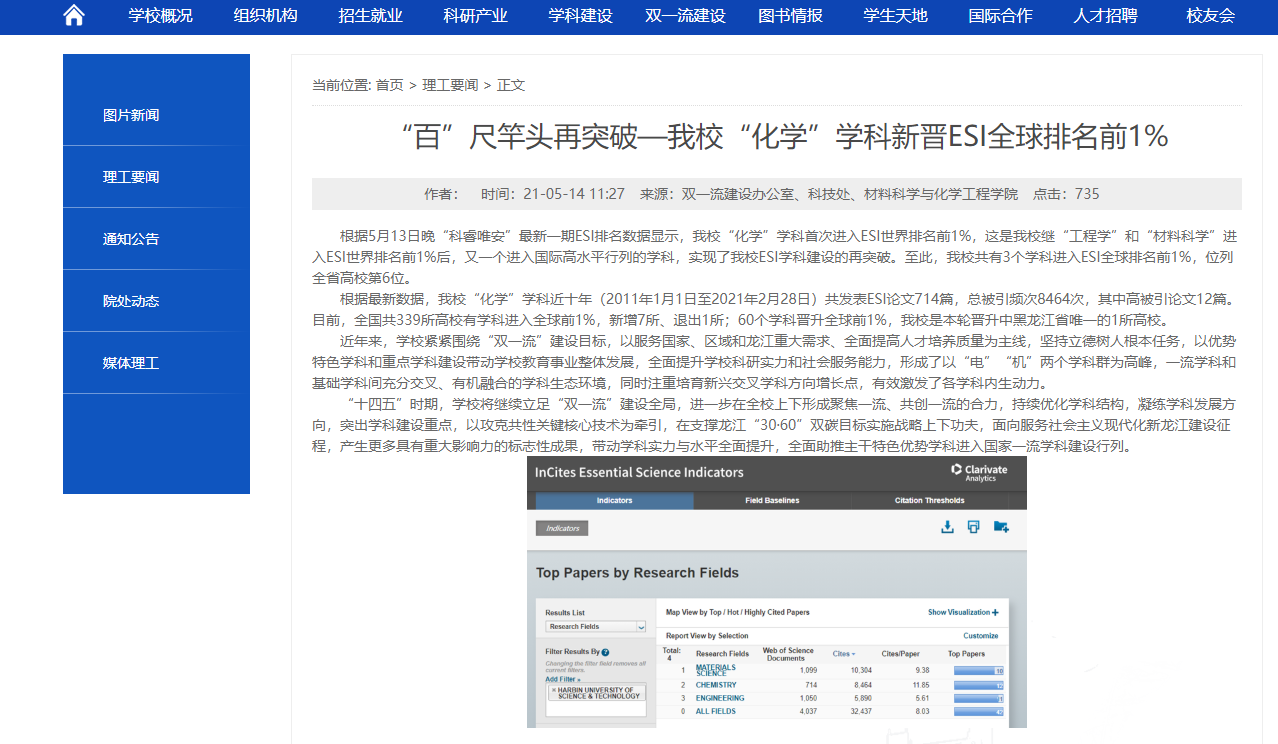This screenshot has height=744, width=1278.
Task: Click the 首页 breadcrumb link
Action: [390, 85]
